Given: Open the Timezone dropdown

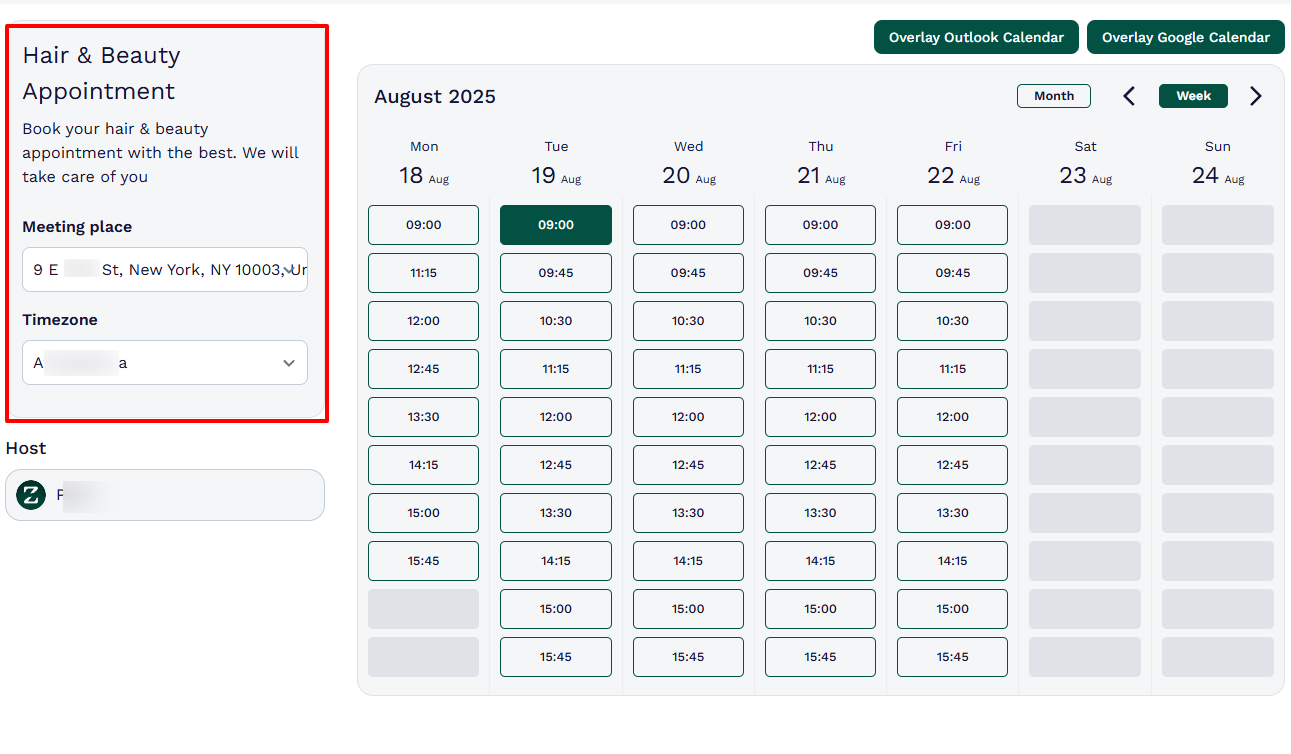Looking at the screenshot, I should point(289,362).
